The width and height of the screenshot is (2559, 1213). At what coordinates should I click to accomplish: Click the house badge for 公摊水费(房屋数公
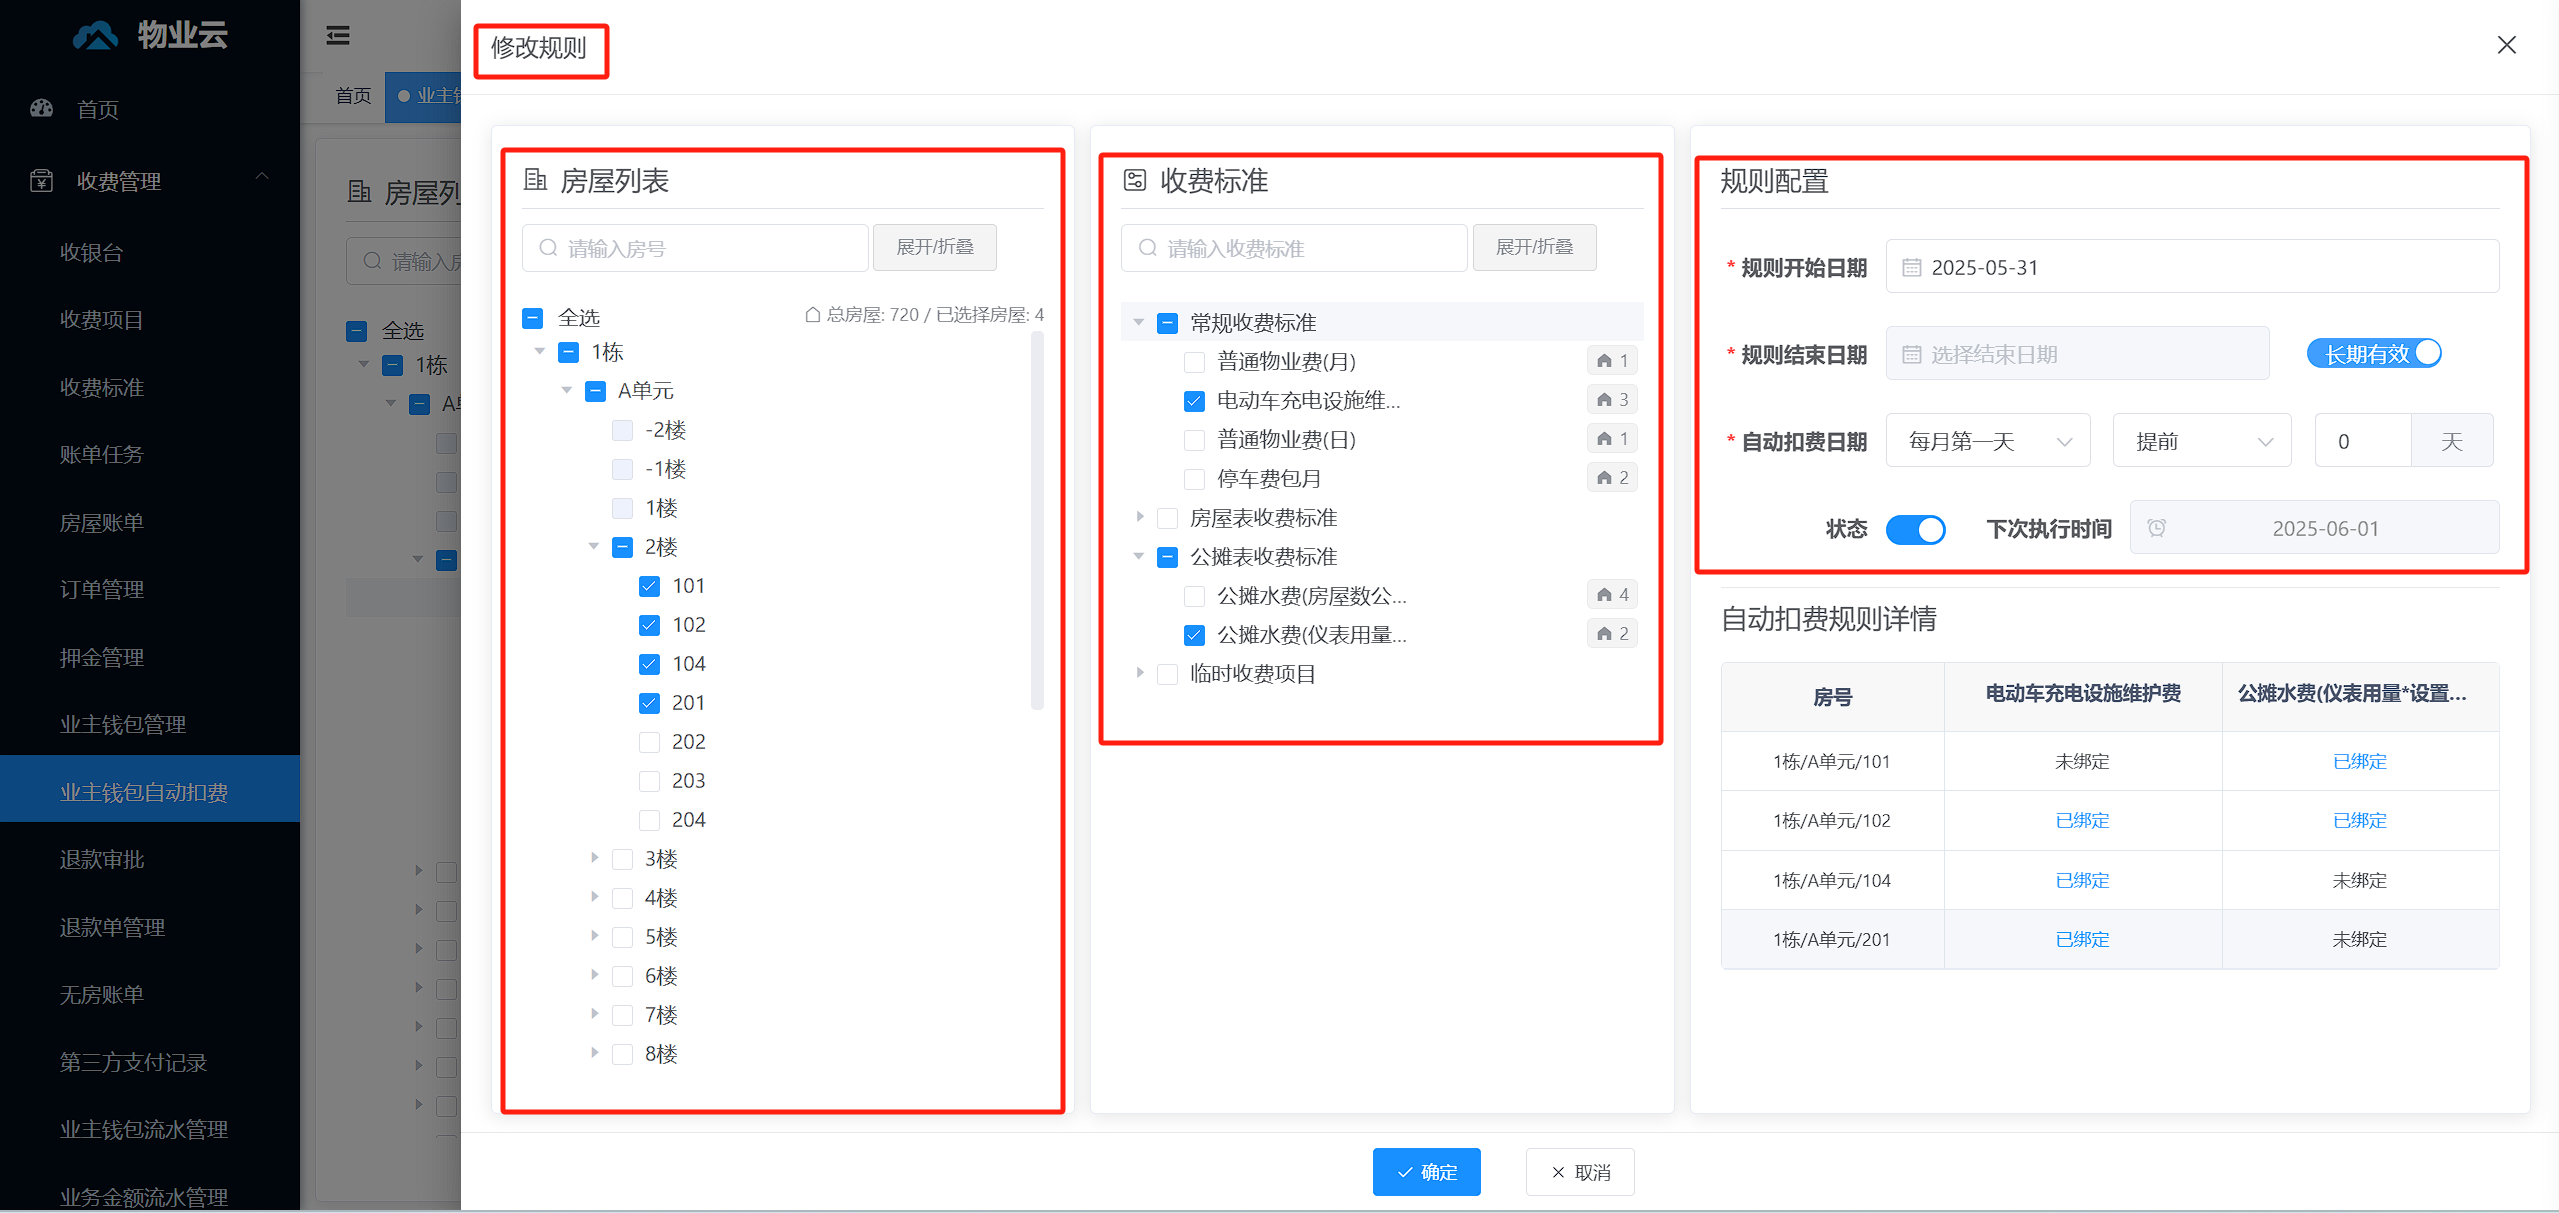click(1612, 595)
